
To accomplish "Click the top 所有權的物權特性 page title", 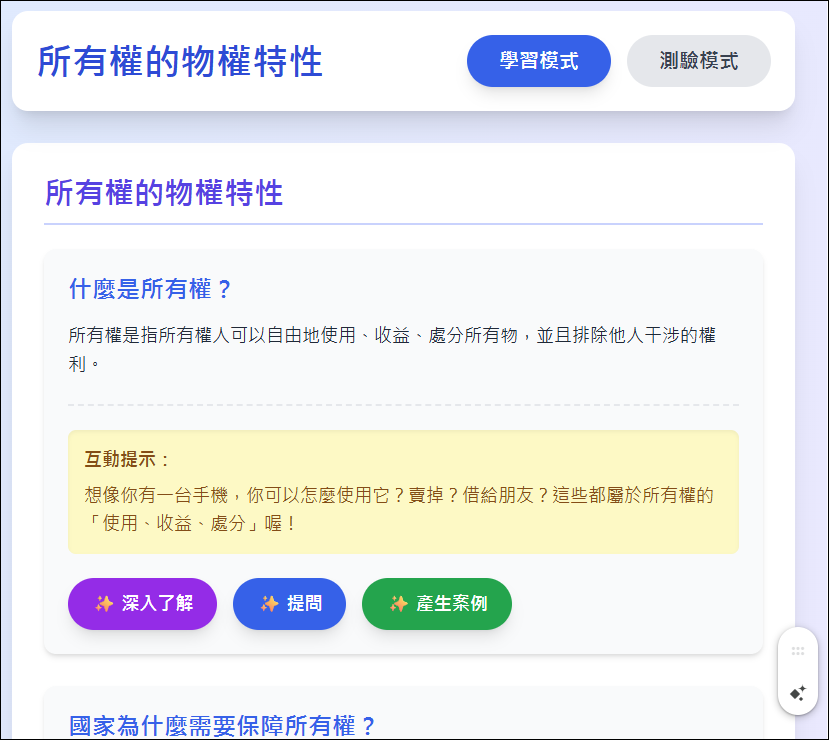I will point(180,61).
